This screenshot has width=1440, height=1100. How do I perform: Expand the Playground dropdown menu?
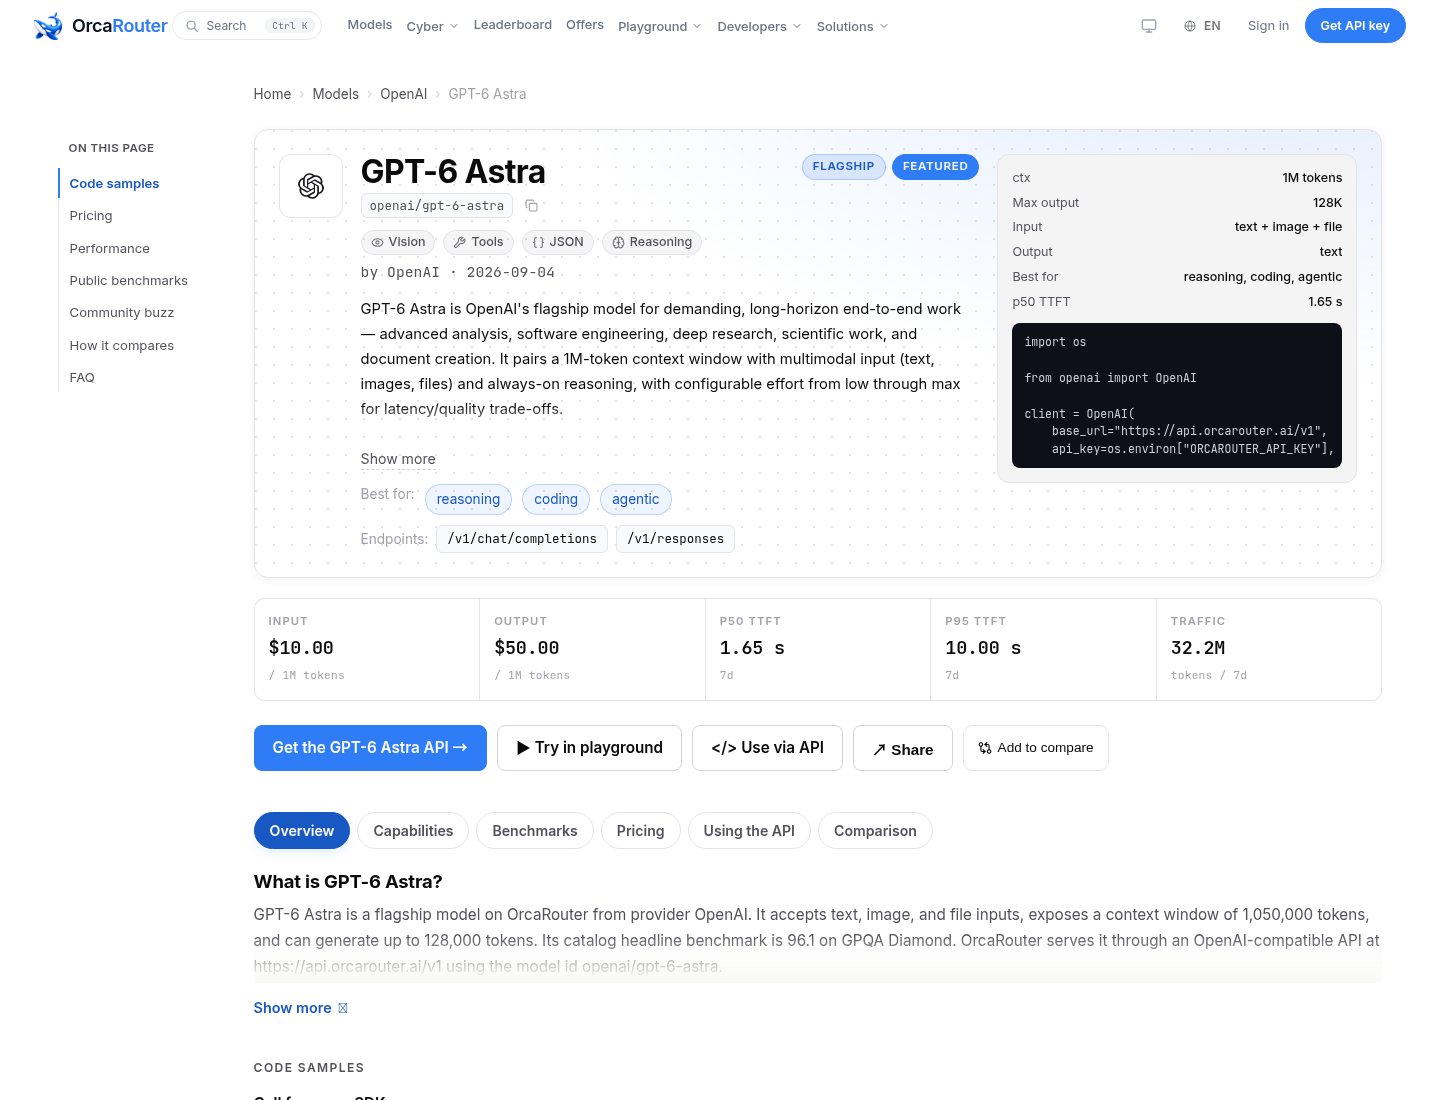pos(660,26)
